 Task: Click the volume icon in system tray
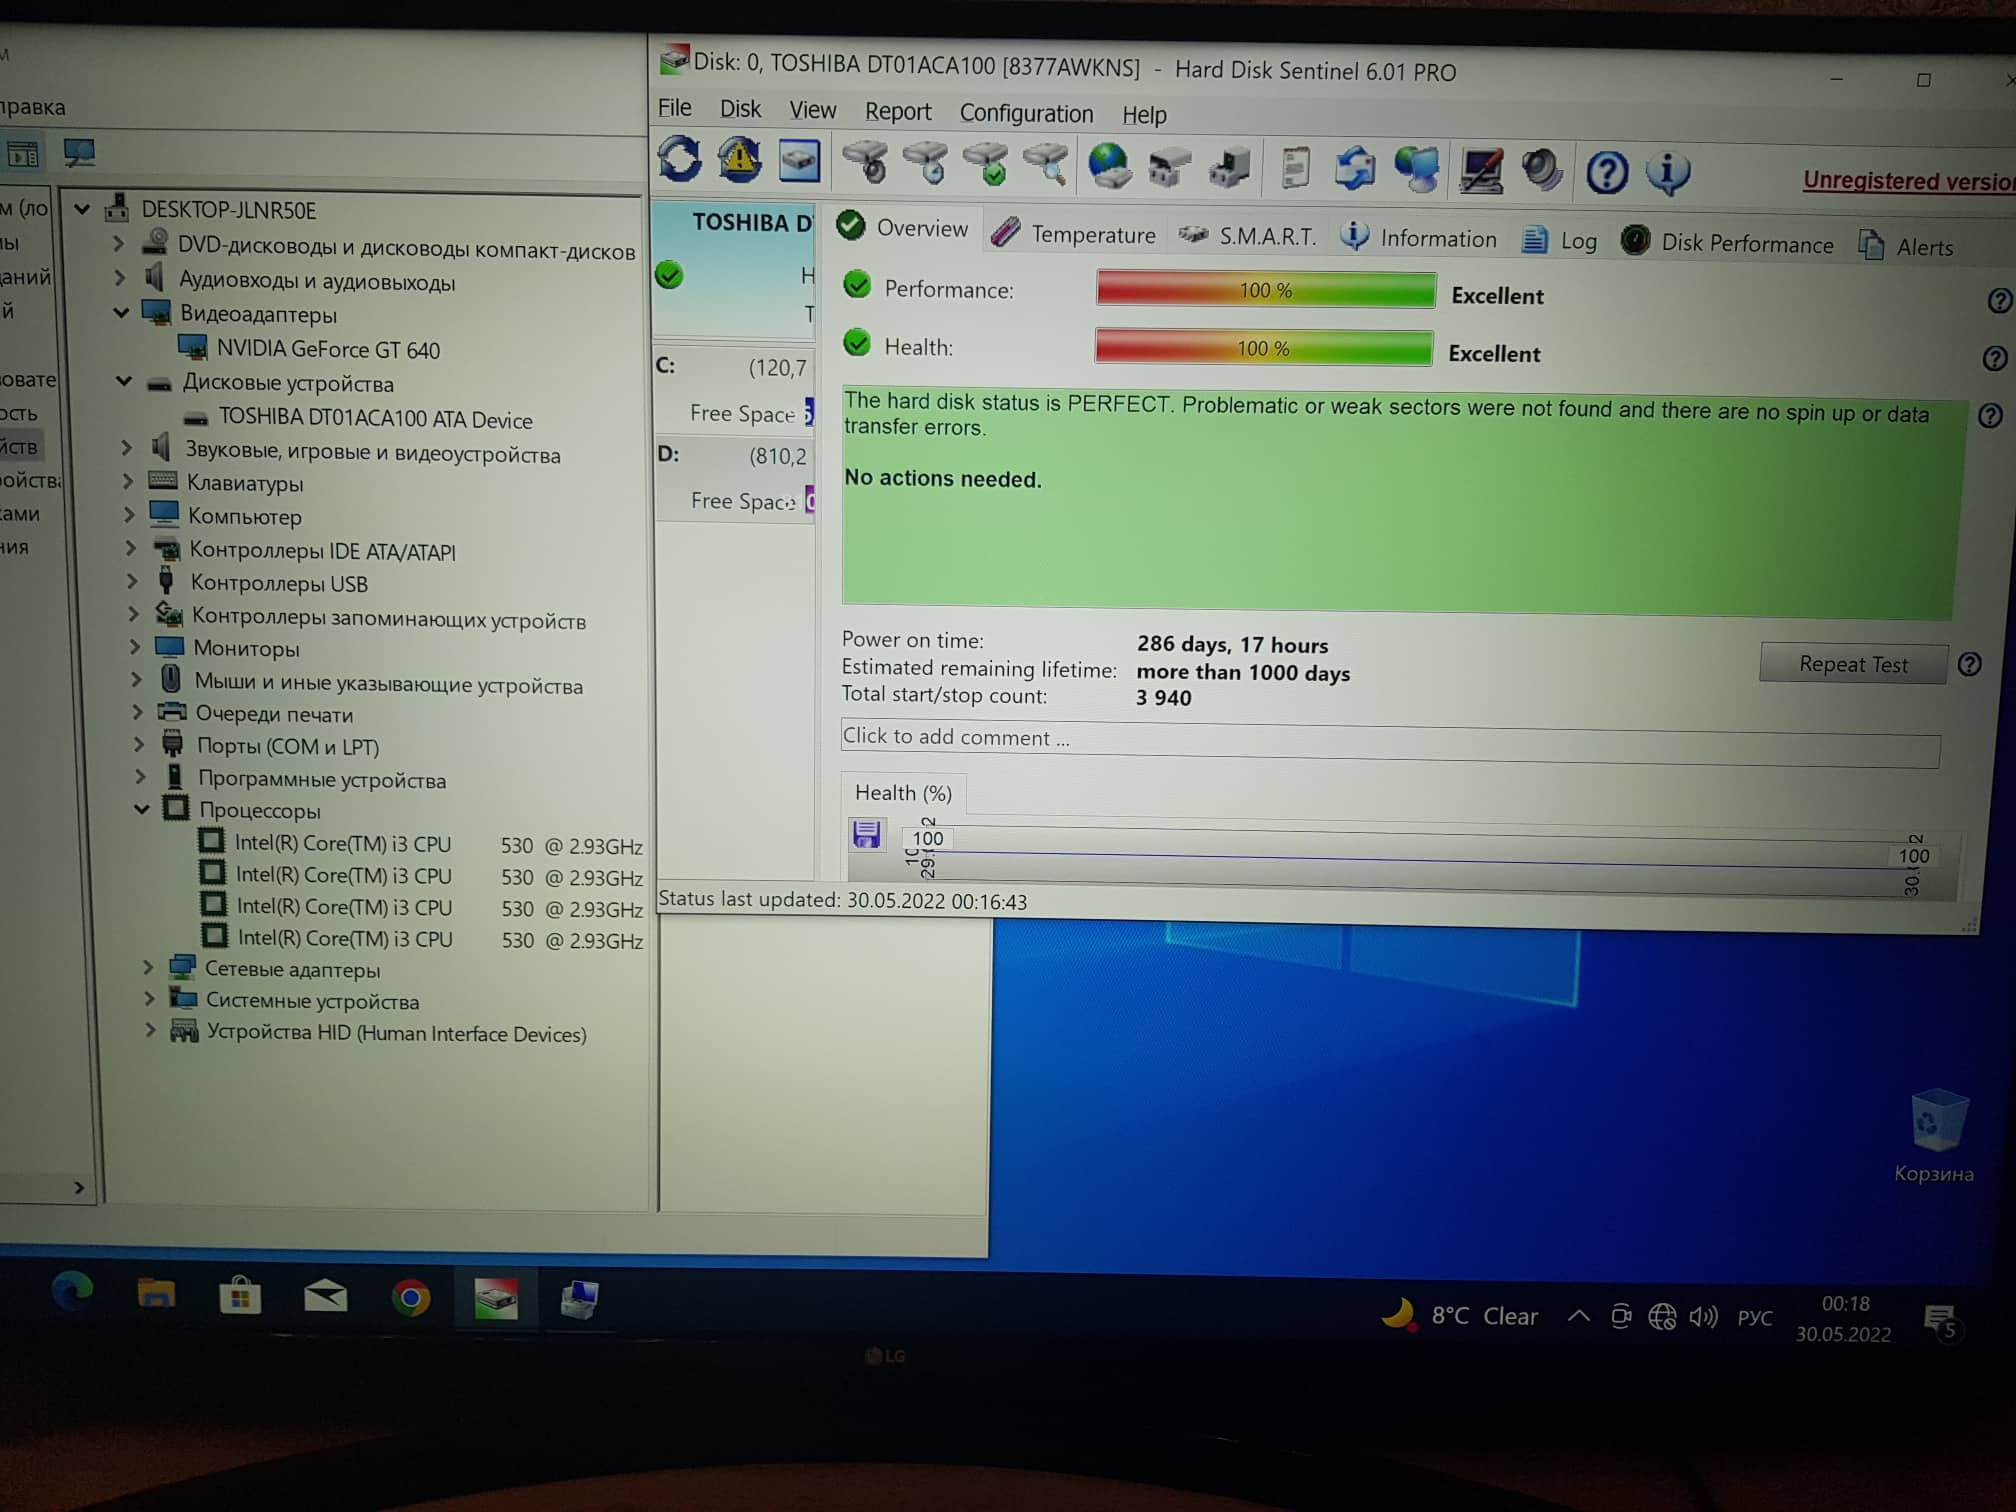tap(1702, 1317)
